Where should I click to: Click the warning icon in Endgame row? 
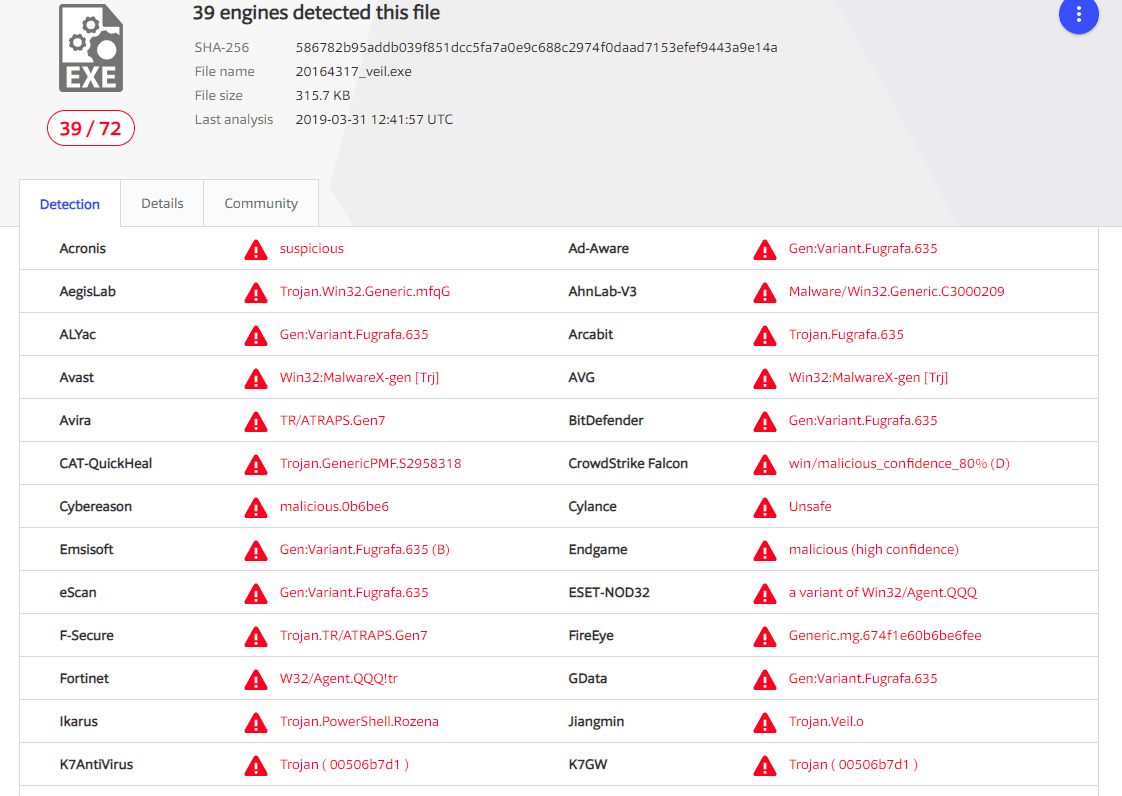(765, 550)
